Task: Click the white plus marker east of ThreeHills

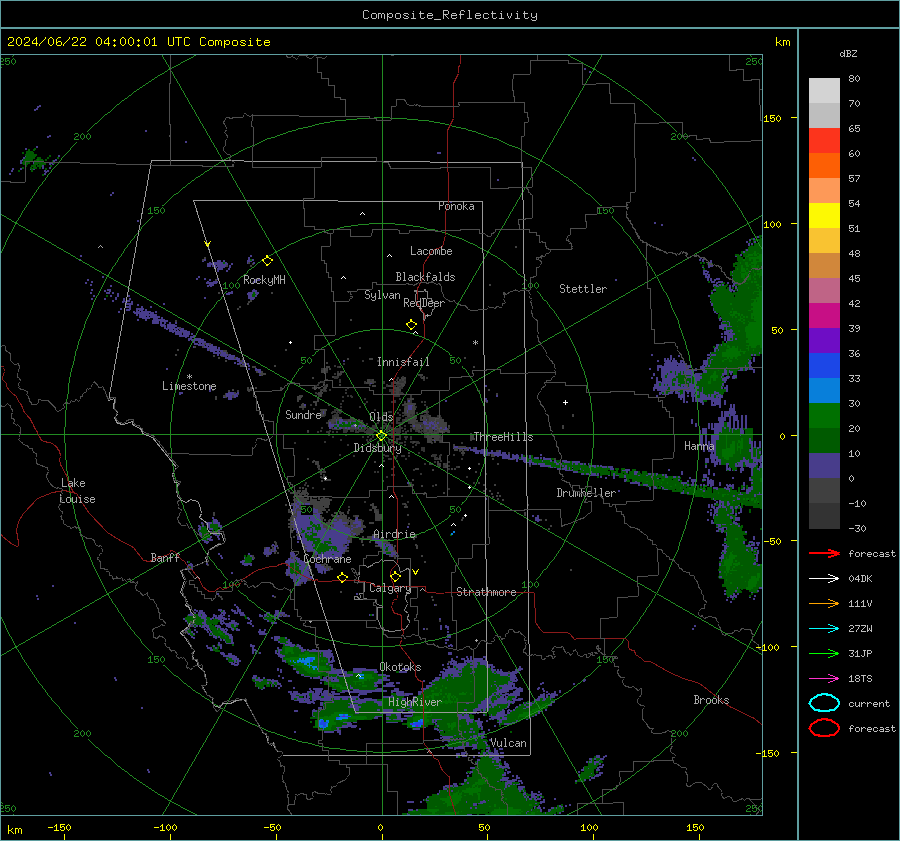Action: tap(565, 402)
